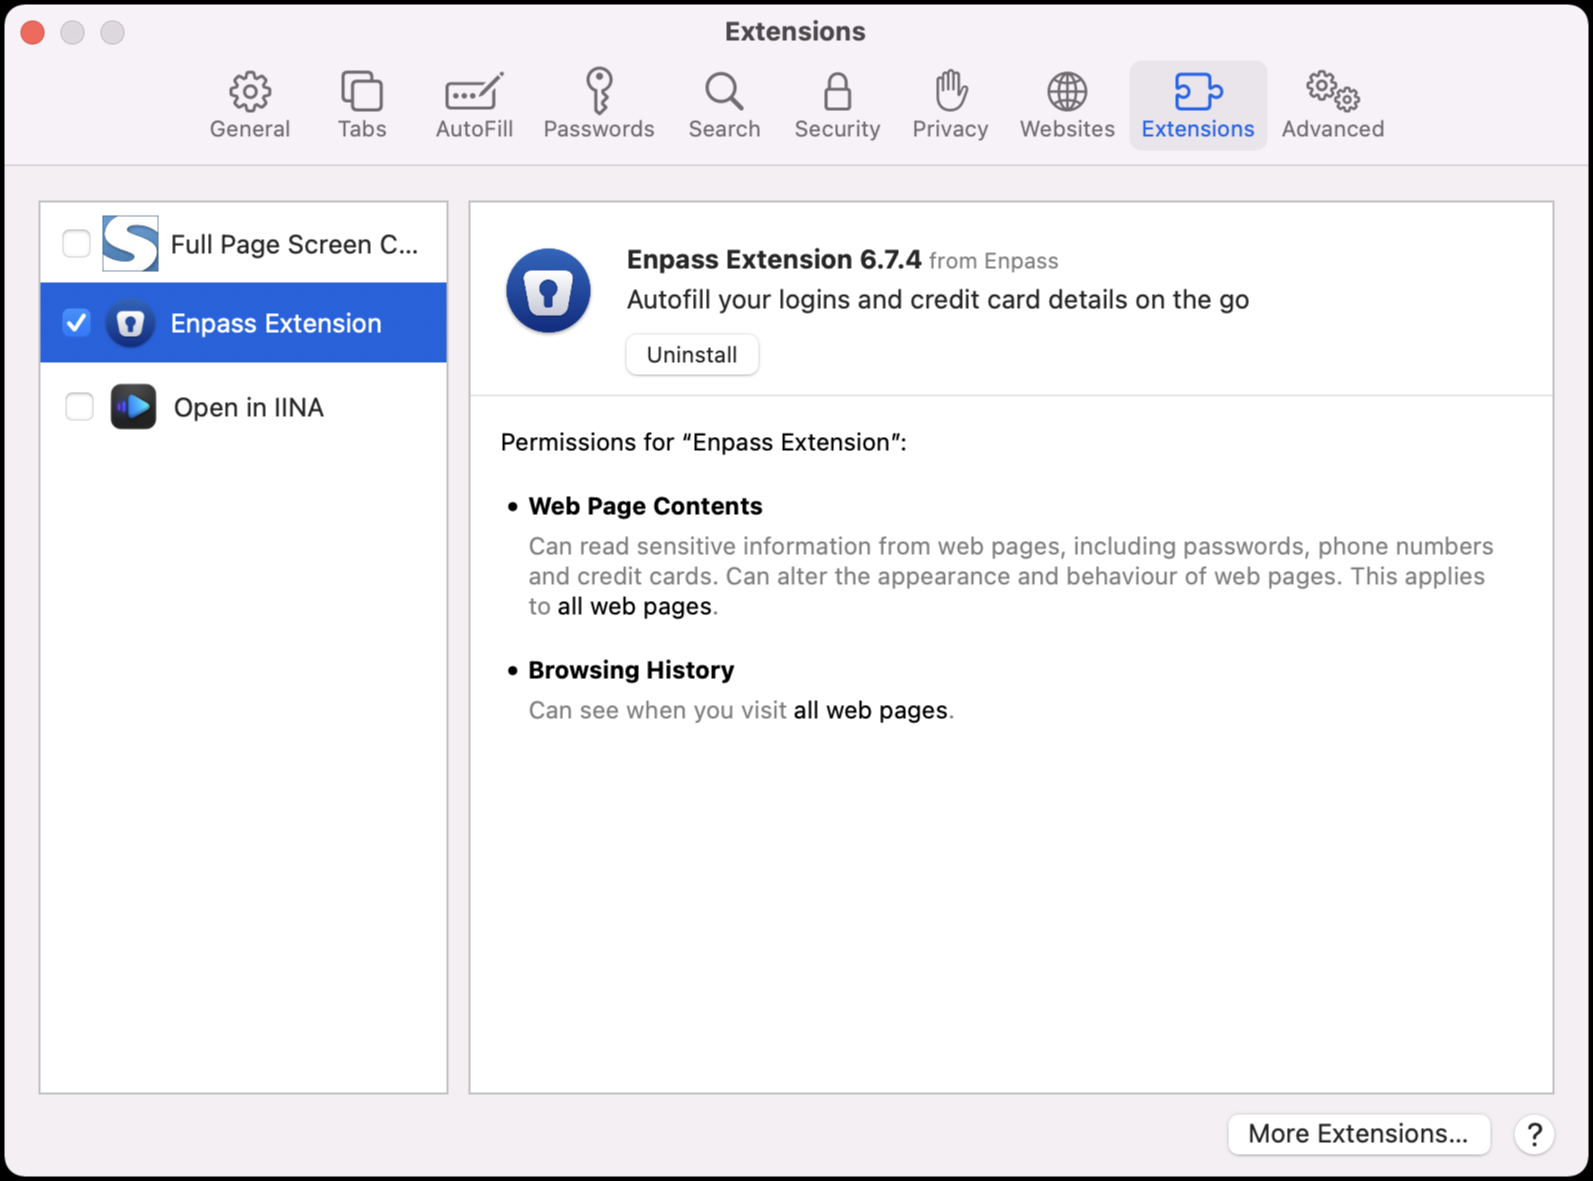The width and height of the screenshot is (1593, 1181).
Task: Close the Extensions preferences window
Action: [33, 32]
